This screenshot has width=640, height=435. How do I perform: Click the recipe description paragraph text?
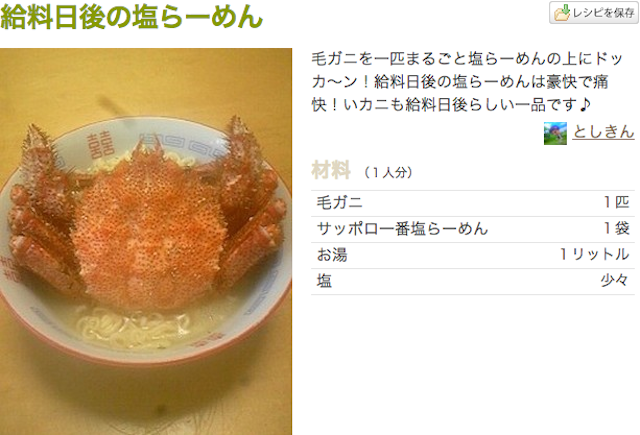tap(467, 82)
